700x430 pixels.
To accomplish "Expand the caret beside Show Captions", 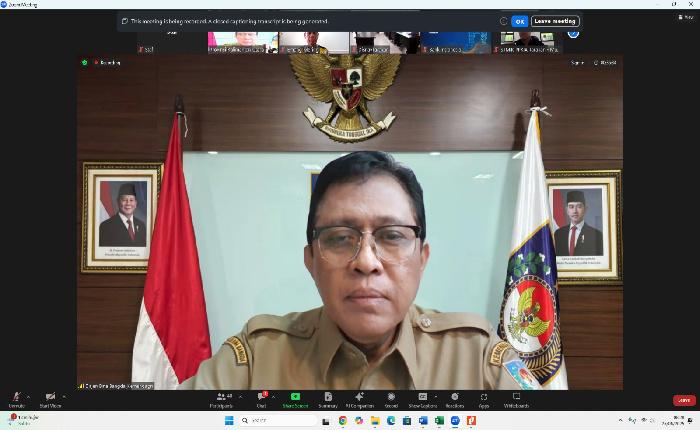I will (436, 397).
